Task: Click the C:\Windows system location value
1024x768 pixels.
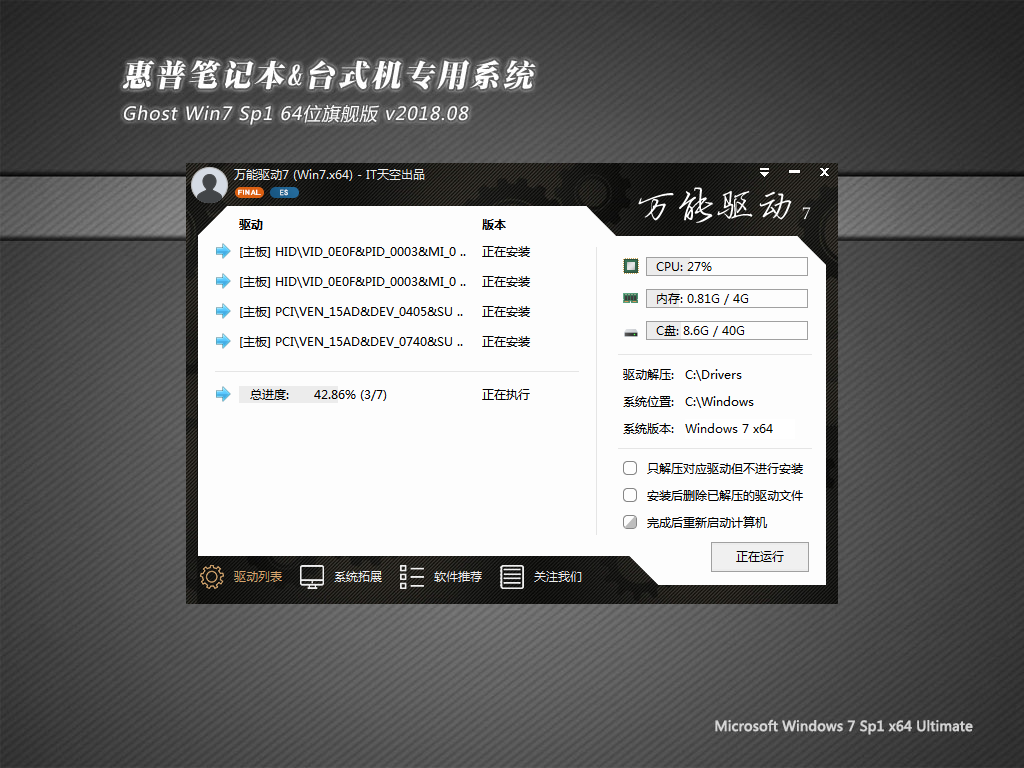Action: (x=719, y=402)
